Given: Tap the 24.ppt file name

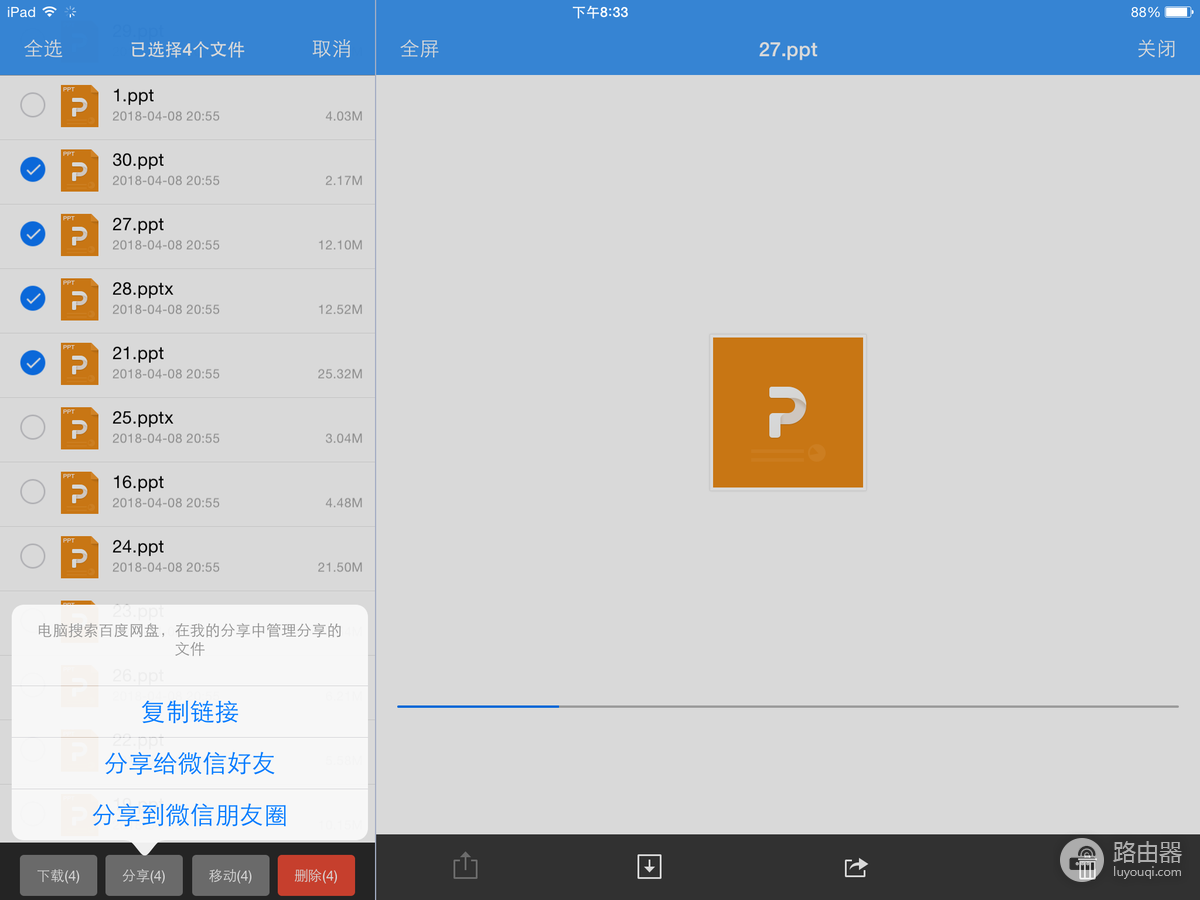Looking at the screenshot, I should [138, 547].
